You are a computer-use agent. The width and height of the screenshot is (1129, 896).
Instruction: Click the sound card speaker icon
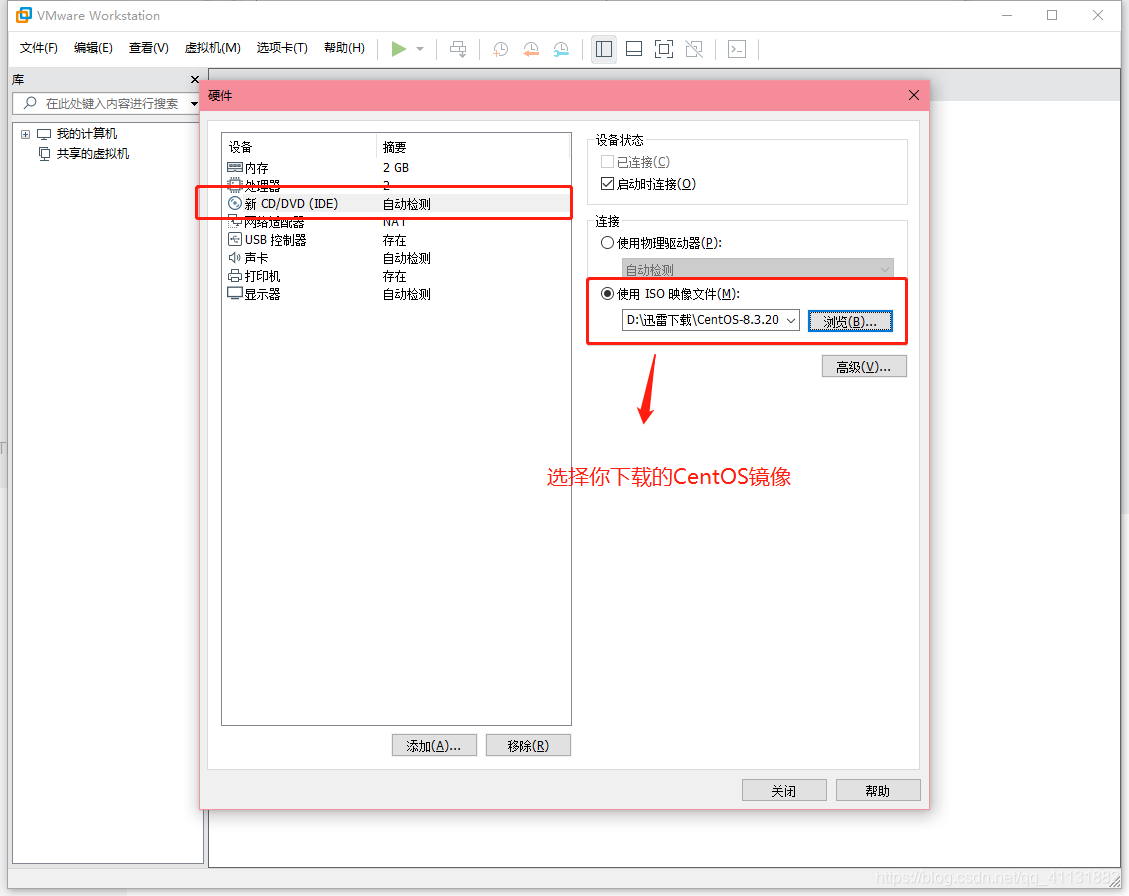[235, 258]
